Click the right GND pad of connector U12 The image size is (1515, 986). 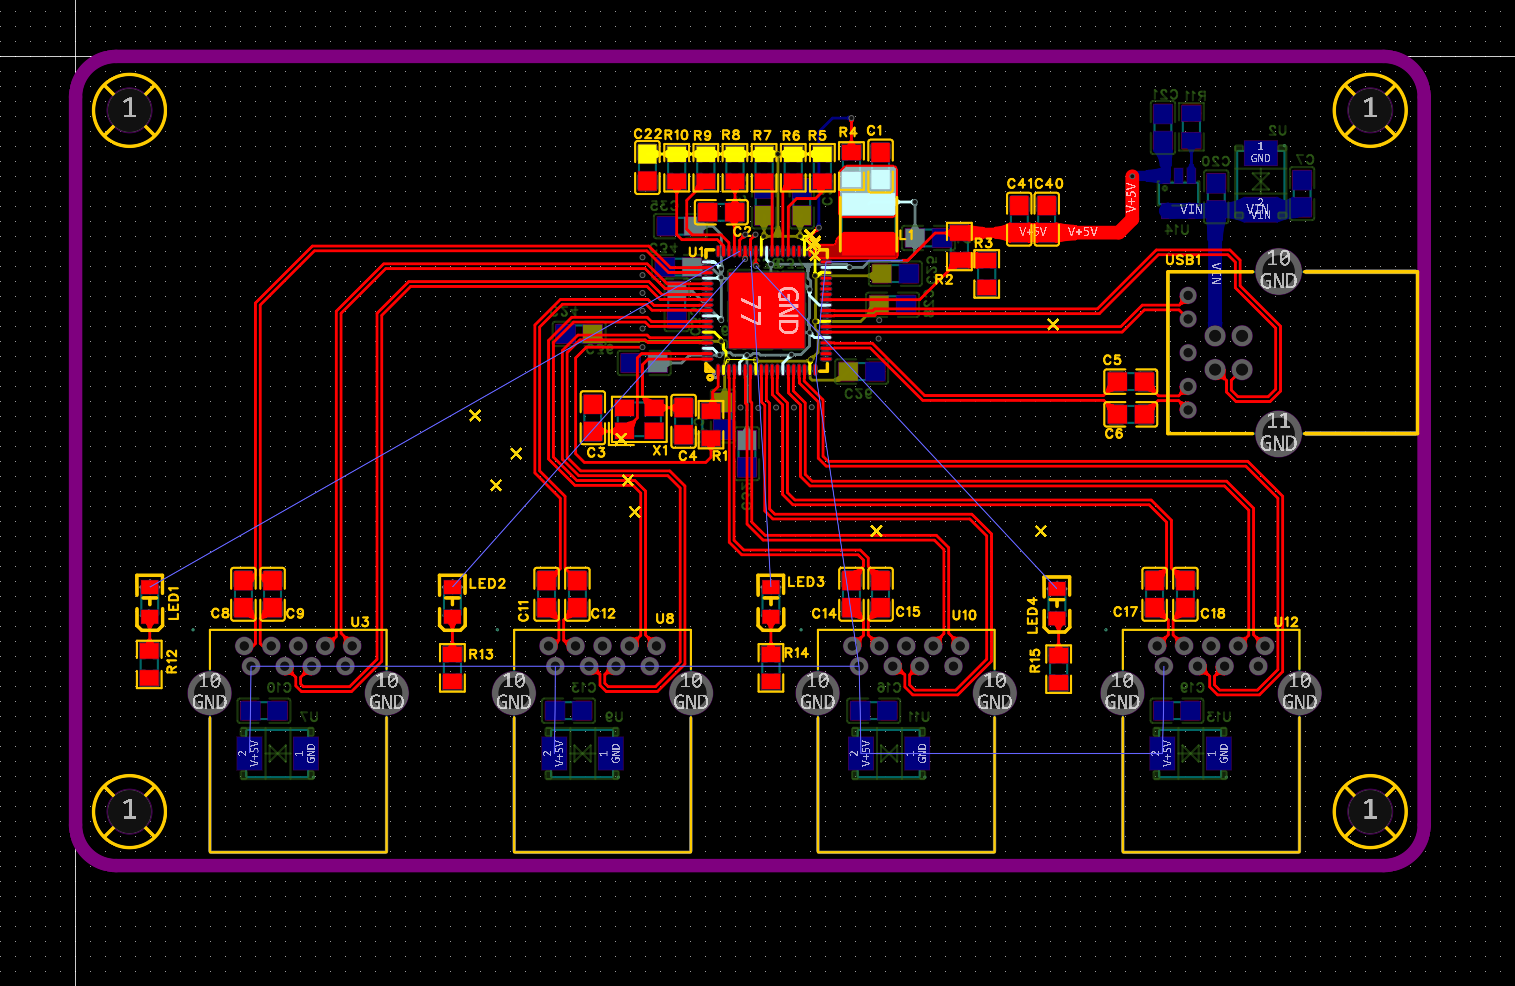coord(1299,691)
